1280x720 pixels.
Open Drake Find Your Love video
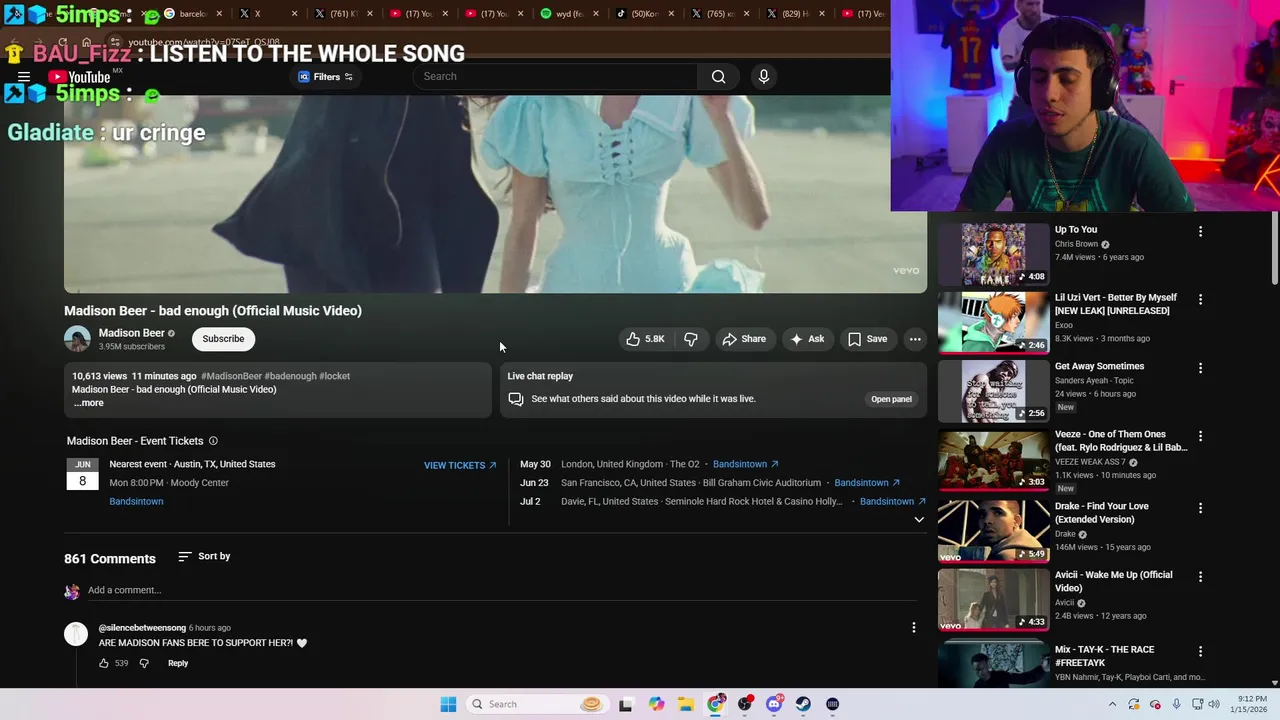993,531
